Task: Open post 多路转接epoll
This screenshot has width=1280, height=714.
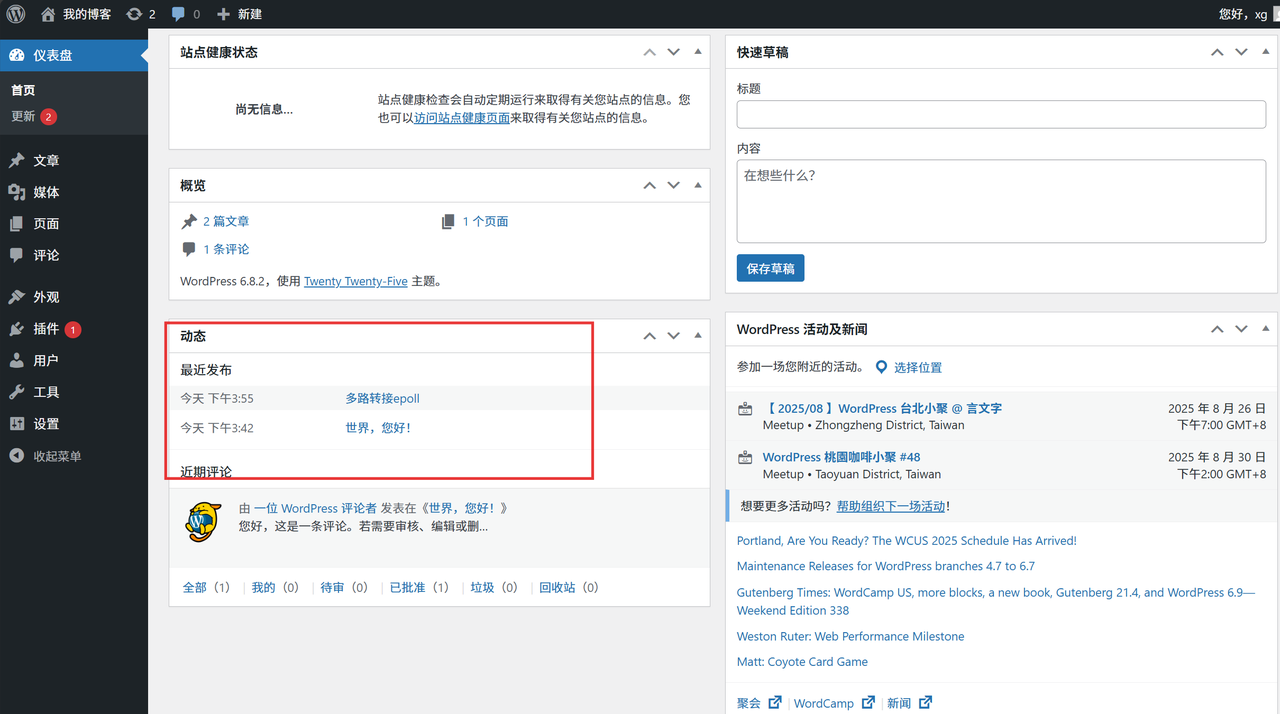Action: 382,398
